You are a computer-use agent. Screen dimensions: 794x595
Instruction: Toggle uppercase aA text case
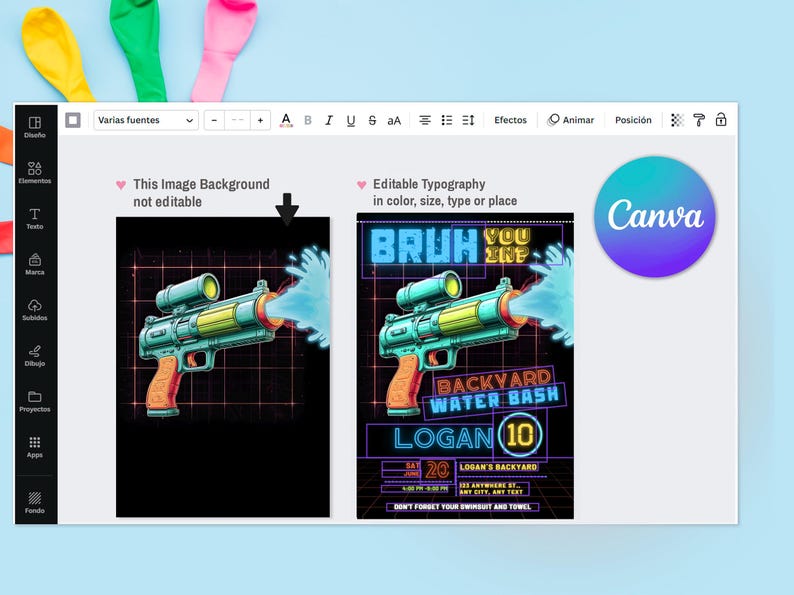click(394, 121)
